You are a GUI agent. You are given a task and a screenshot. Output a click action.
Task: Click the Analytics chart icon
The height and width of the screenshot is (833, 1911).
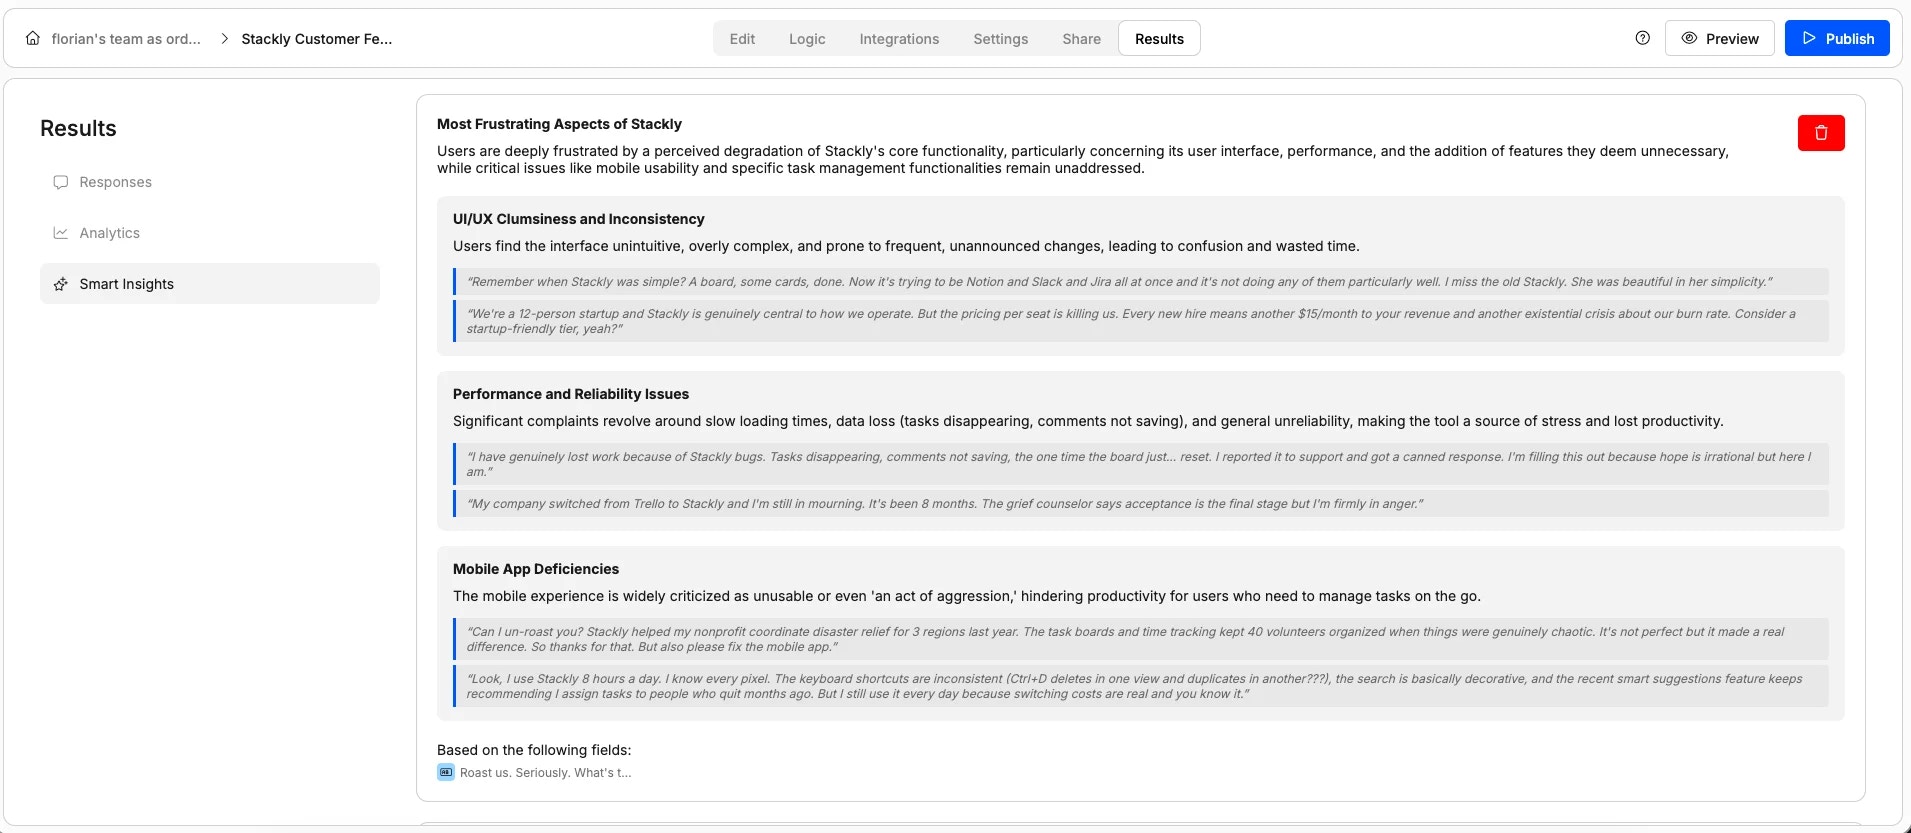click(61, 232)
